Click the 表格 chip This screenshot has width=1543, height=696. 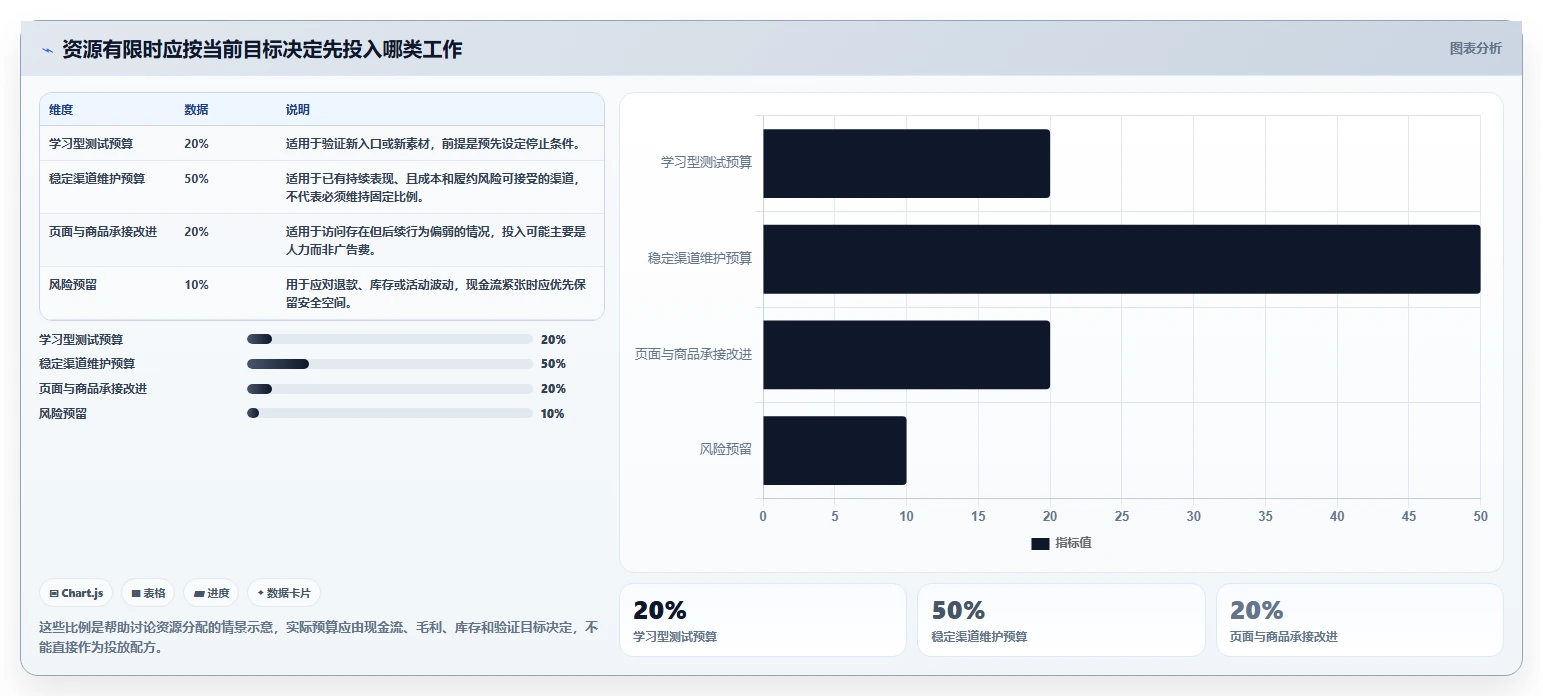coord(148,593)
